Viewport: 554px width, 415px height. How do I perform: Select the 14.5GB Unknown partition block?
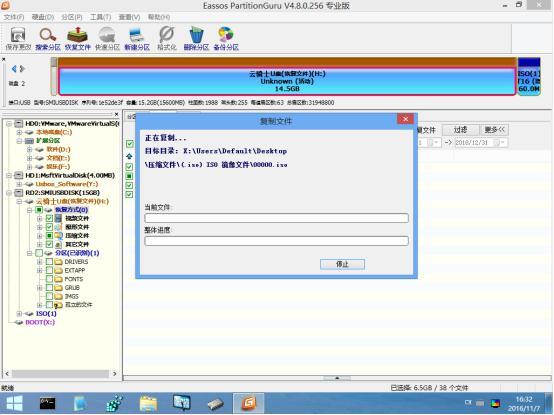(287, 81)
